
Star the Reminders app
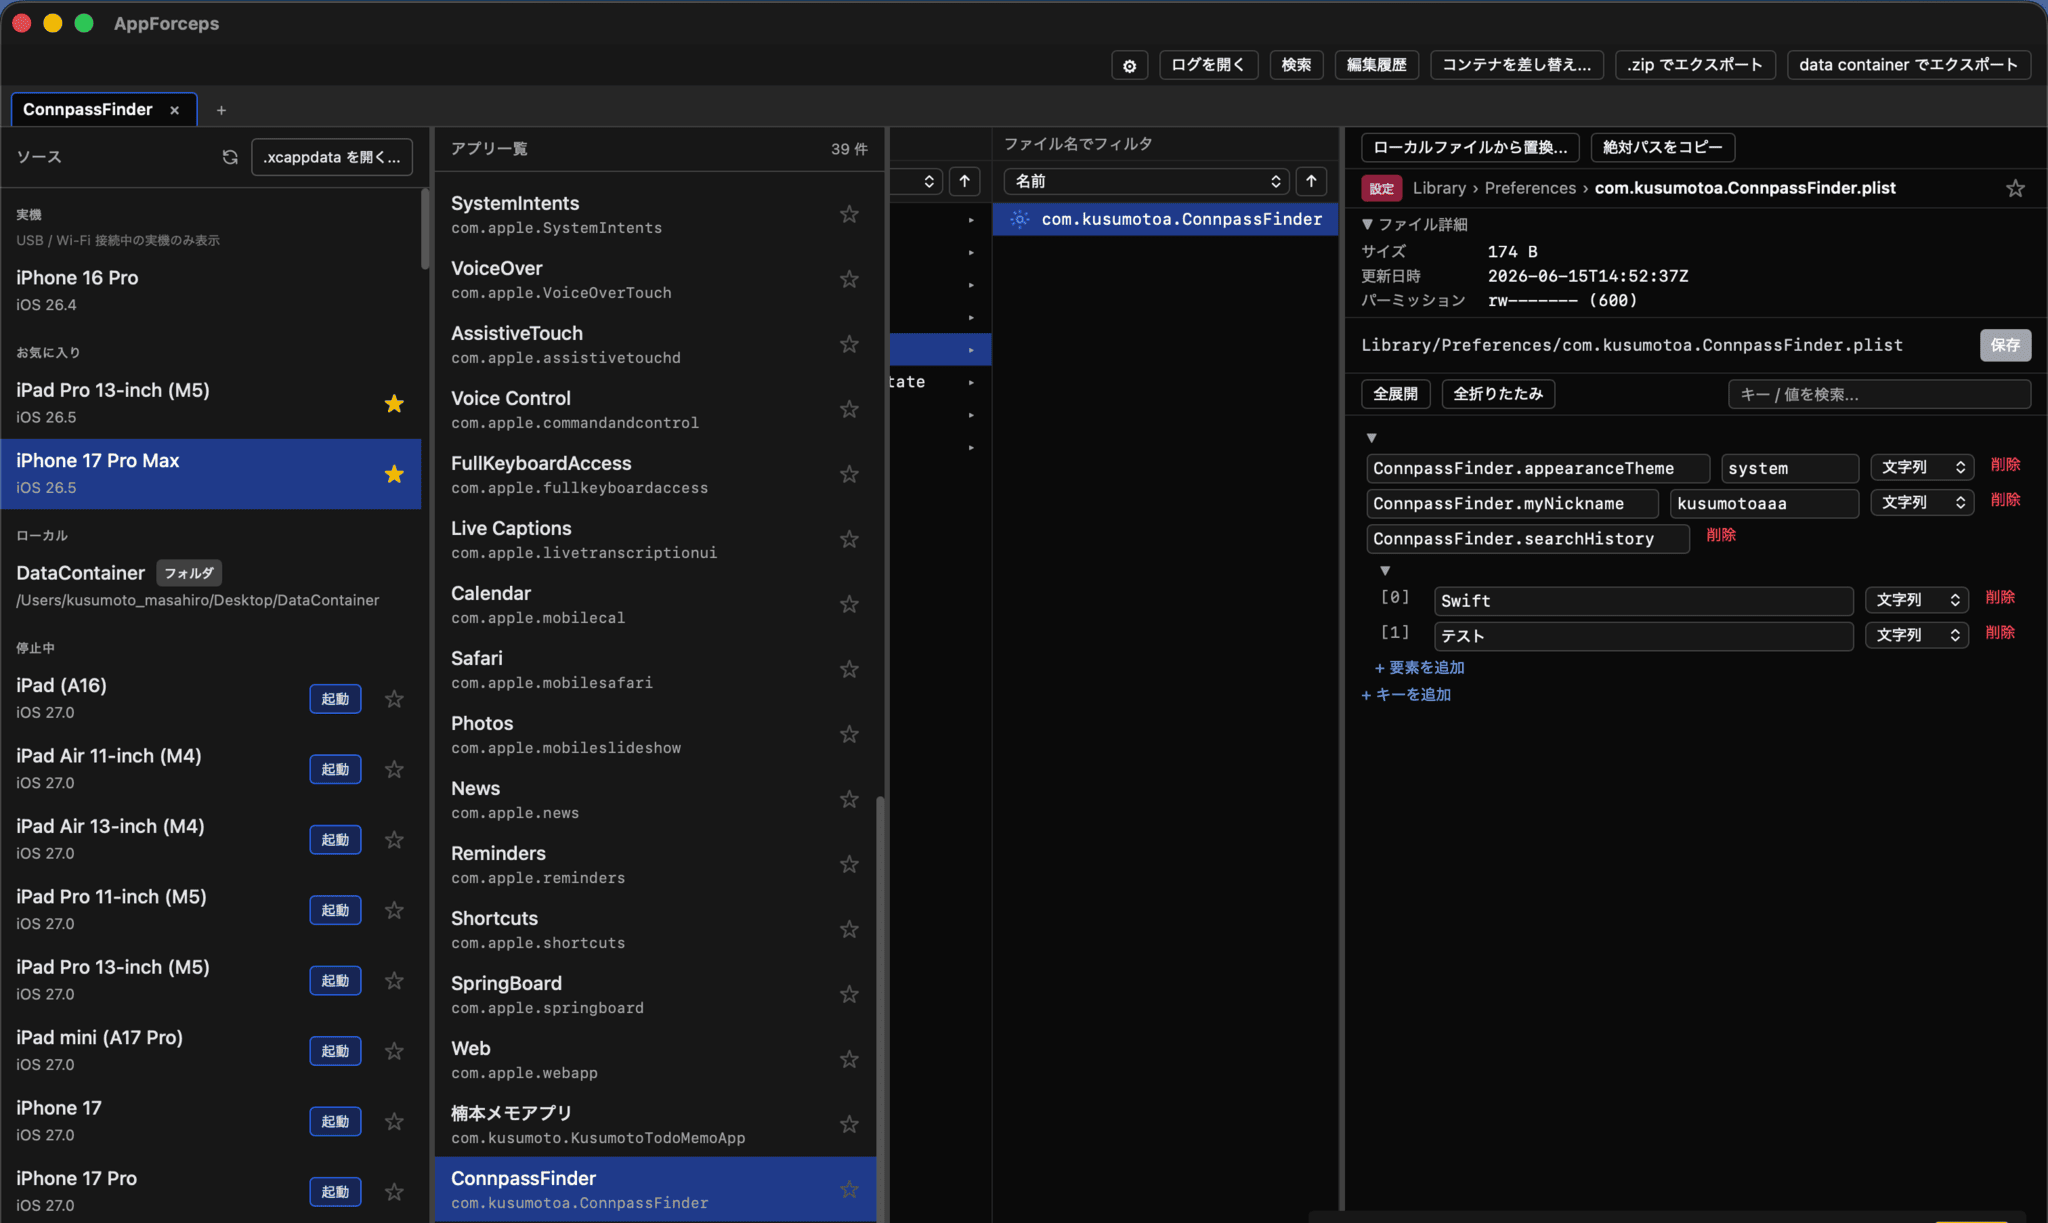(x=849, y=864)
